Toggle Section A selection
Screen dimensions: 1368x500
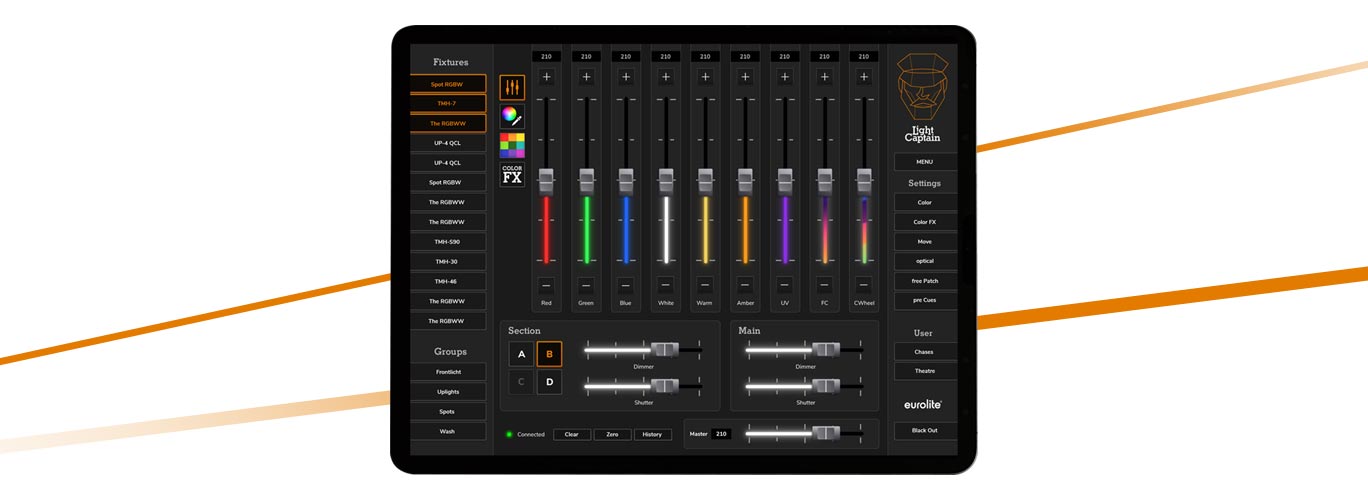click(x=521, y=354)
